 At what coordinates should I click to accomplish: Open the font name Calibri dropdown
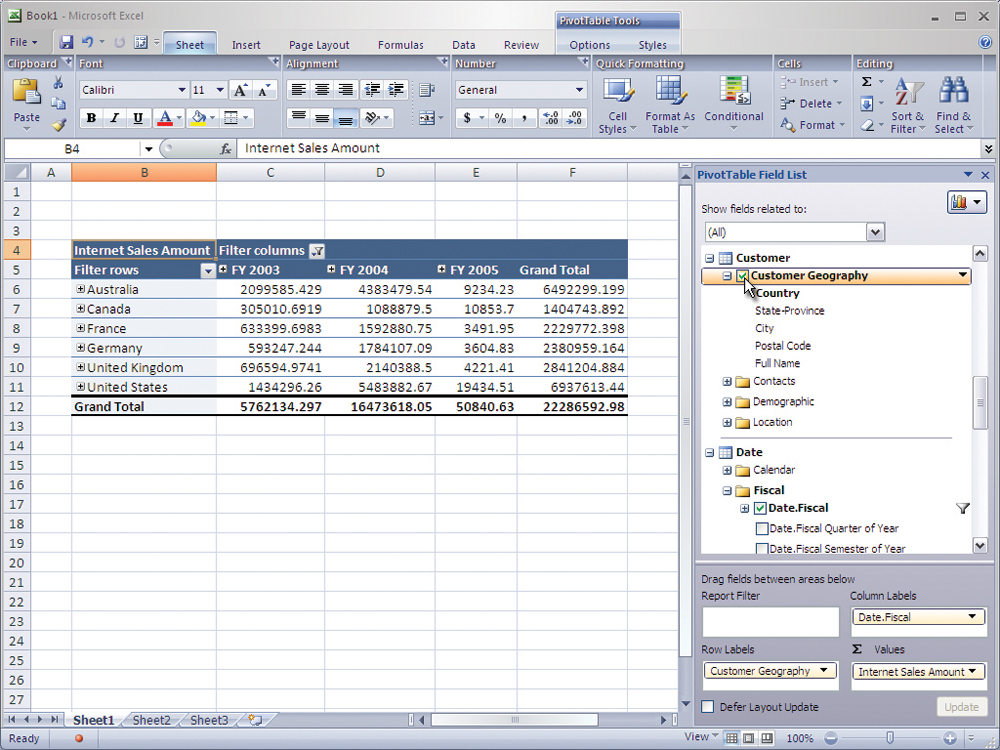click(182, 90)
